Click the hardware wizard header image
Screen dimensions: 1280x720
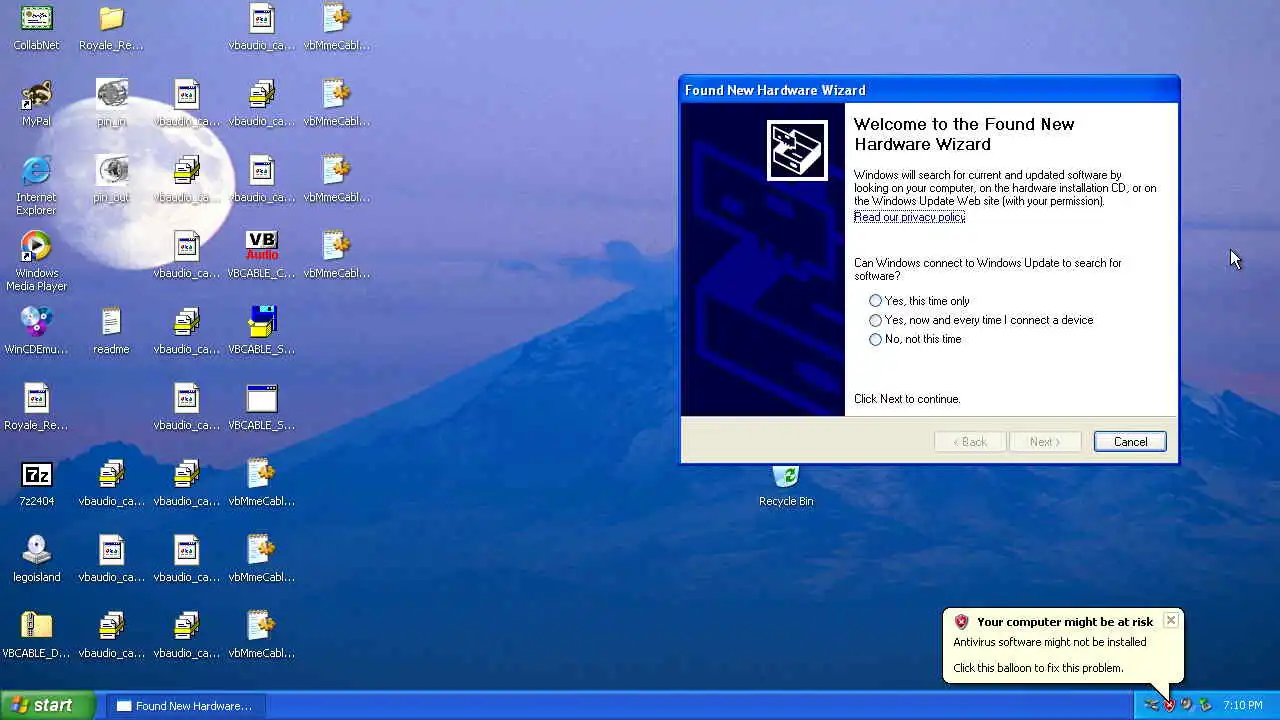point(797,150)
